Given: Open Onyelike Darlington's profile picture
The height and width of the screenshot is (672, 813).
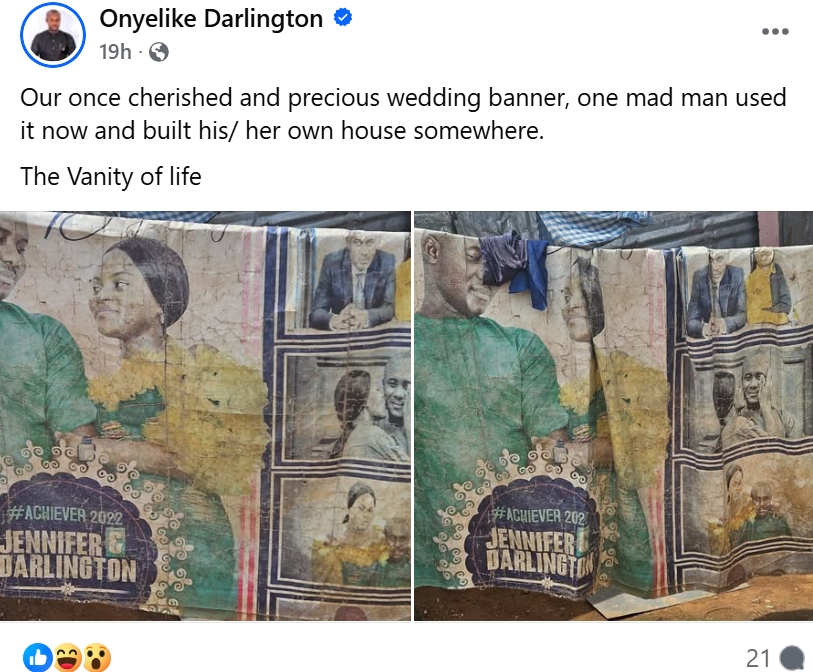Looking at the screenshot, I should (x=53, y=35).
